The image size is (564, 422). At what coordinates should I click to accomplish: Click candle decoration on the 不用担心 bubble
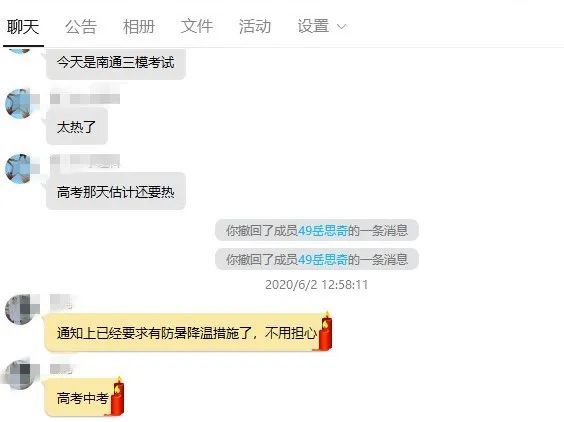pyautogui.click(x=326, y=331)
